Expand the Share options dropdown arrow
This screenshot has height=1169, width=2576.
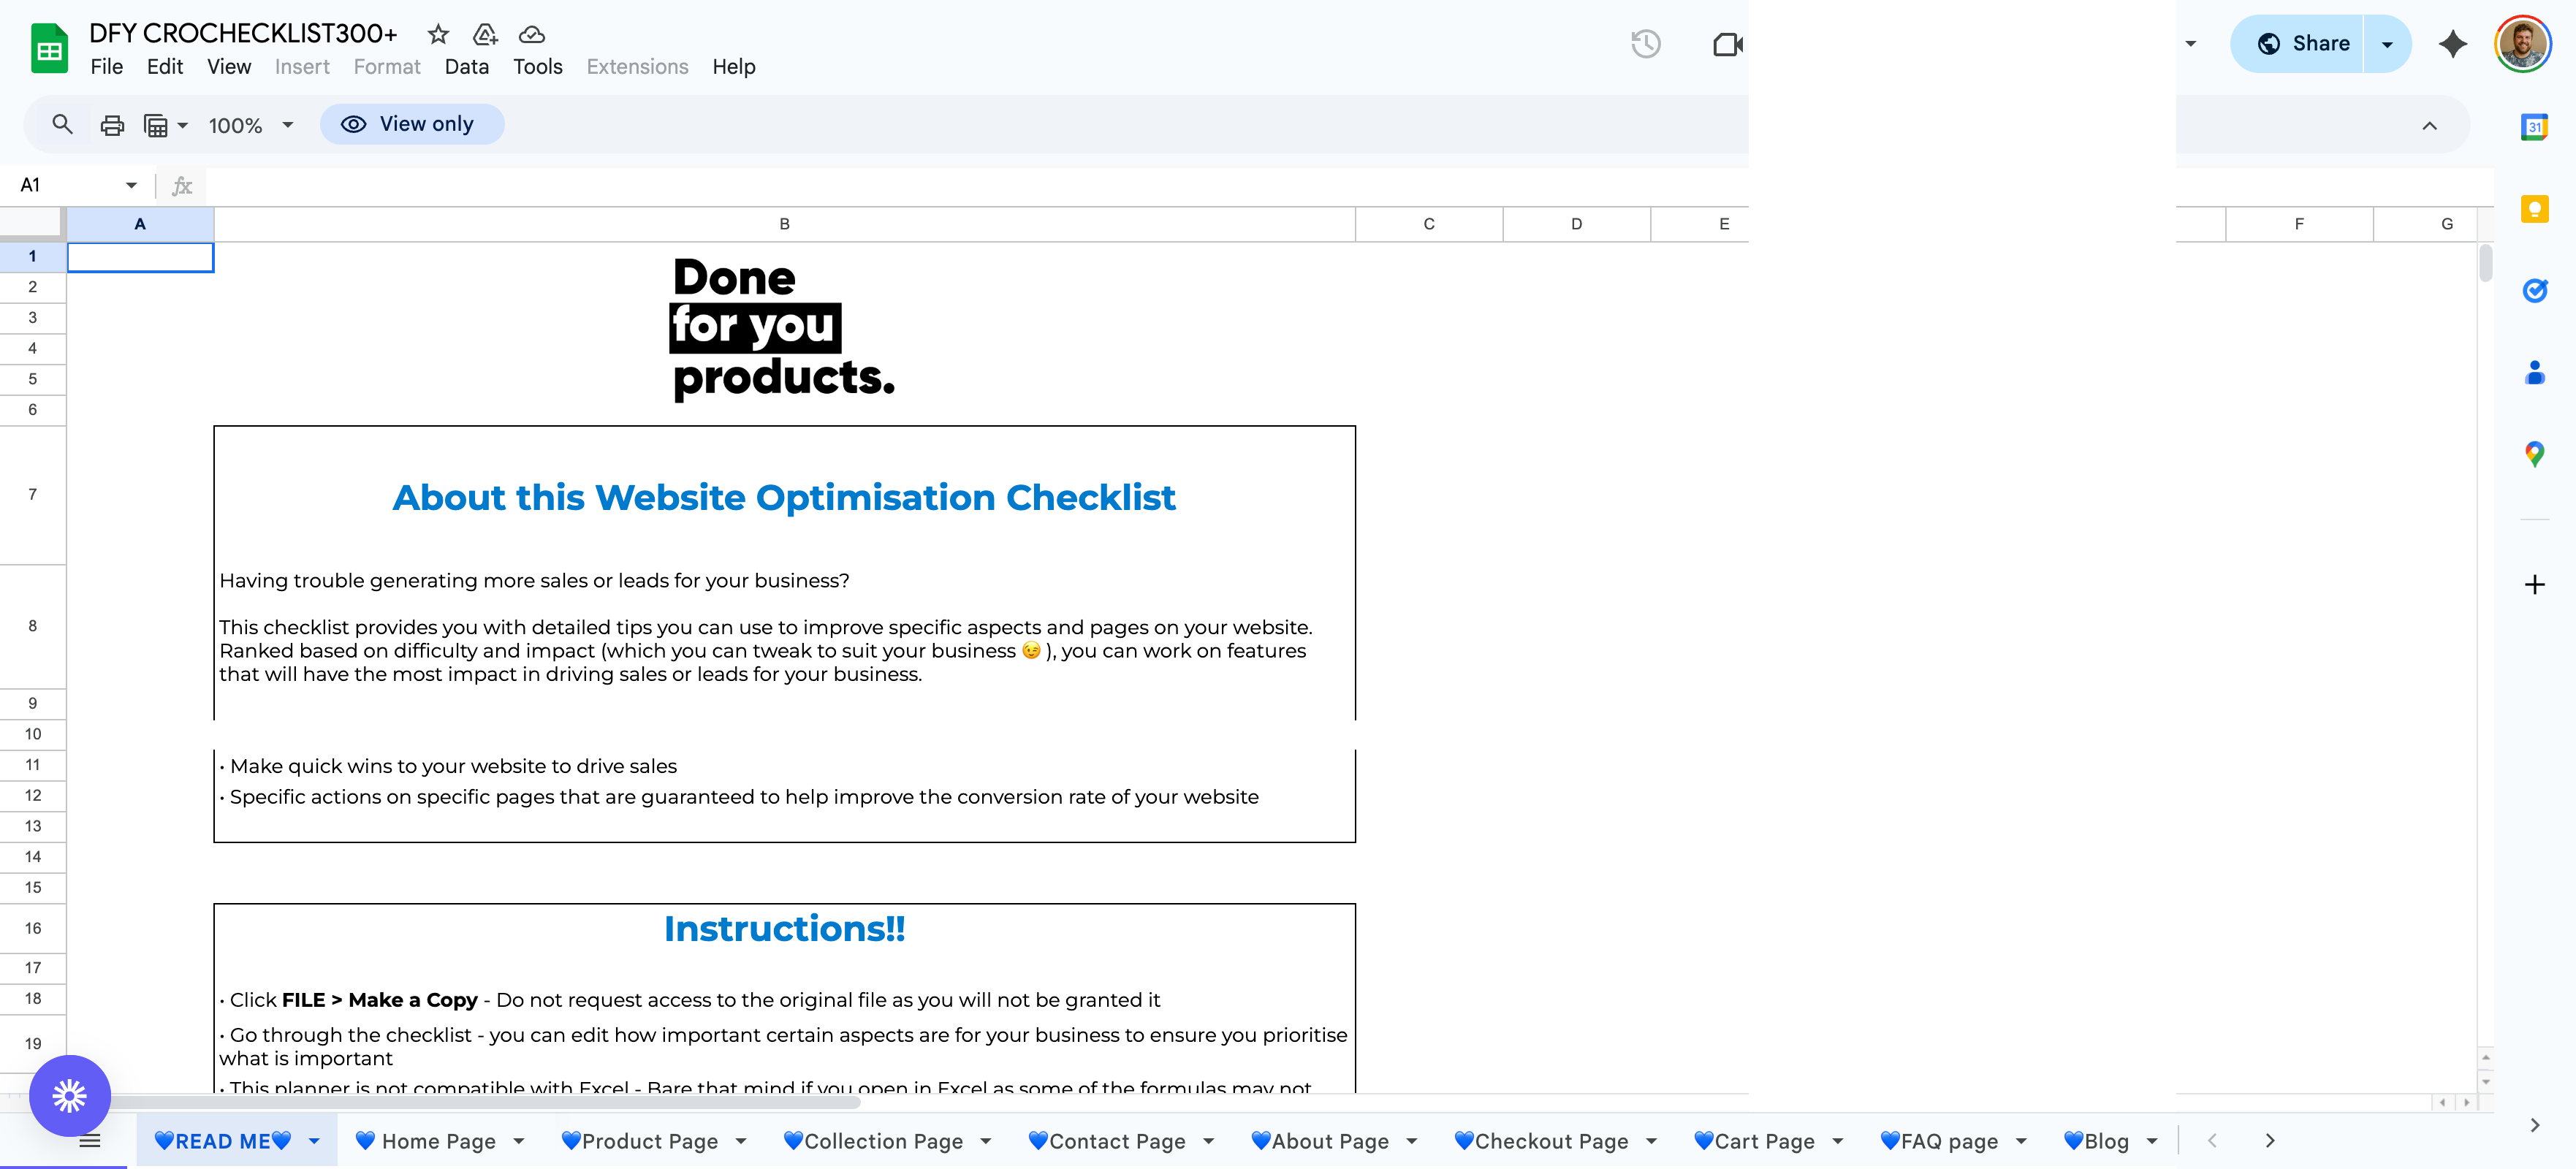(2387, 44)
